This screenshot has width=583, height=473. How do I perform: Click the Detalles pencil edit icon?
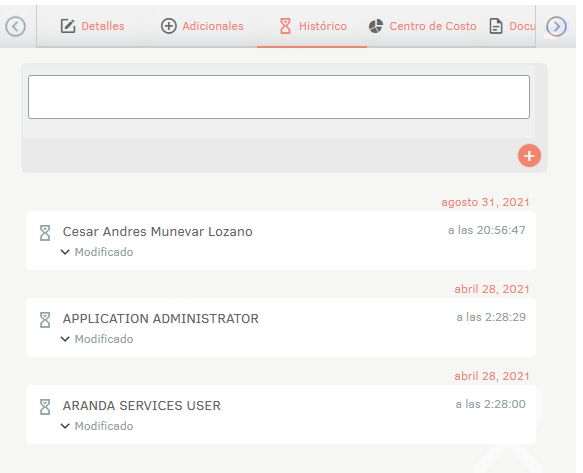68,26
